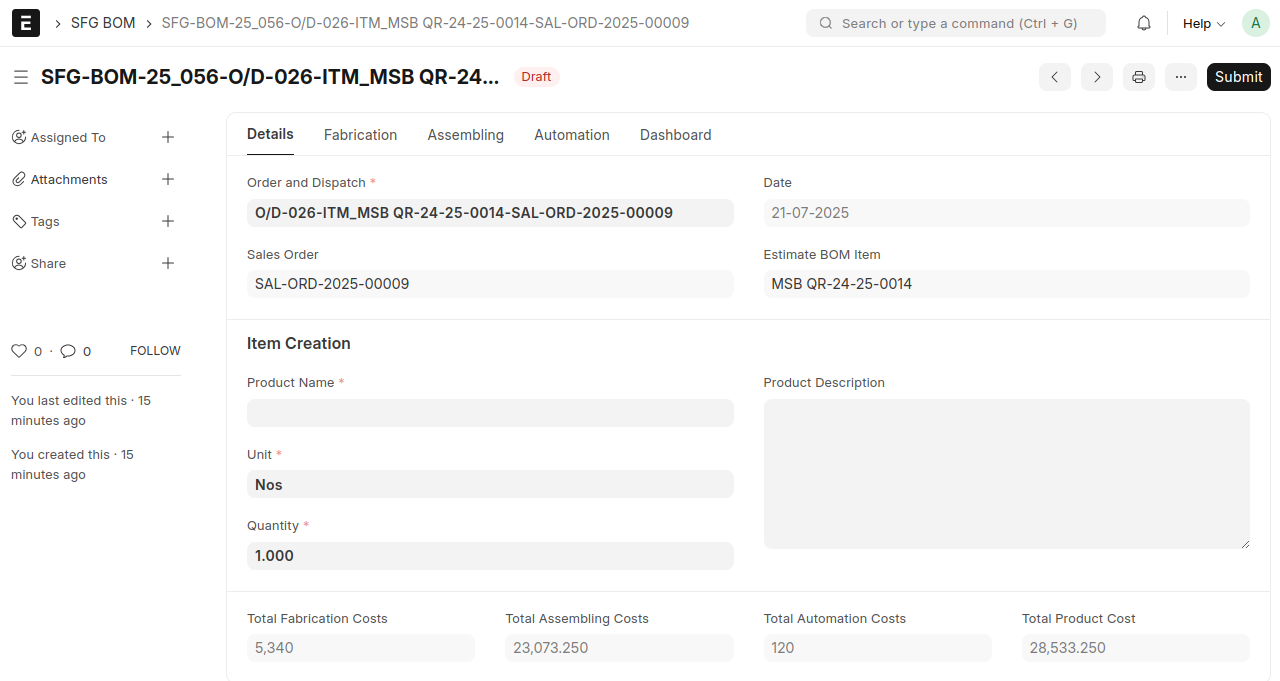This screenshot has width=1280, height=681.
Task: Navigate to SFG BOM breadcrumb link
Action: 103,23
